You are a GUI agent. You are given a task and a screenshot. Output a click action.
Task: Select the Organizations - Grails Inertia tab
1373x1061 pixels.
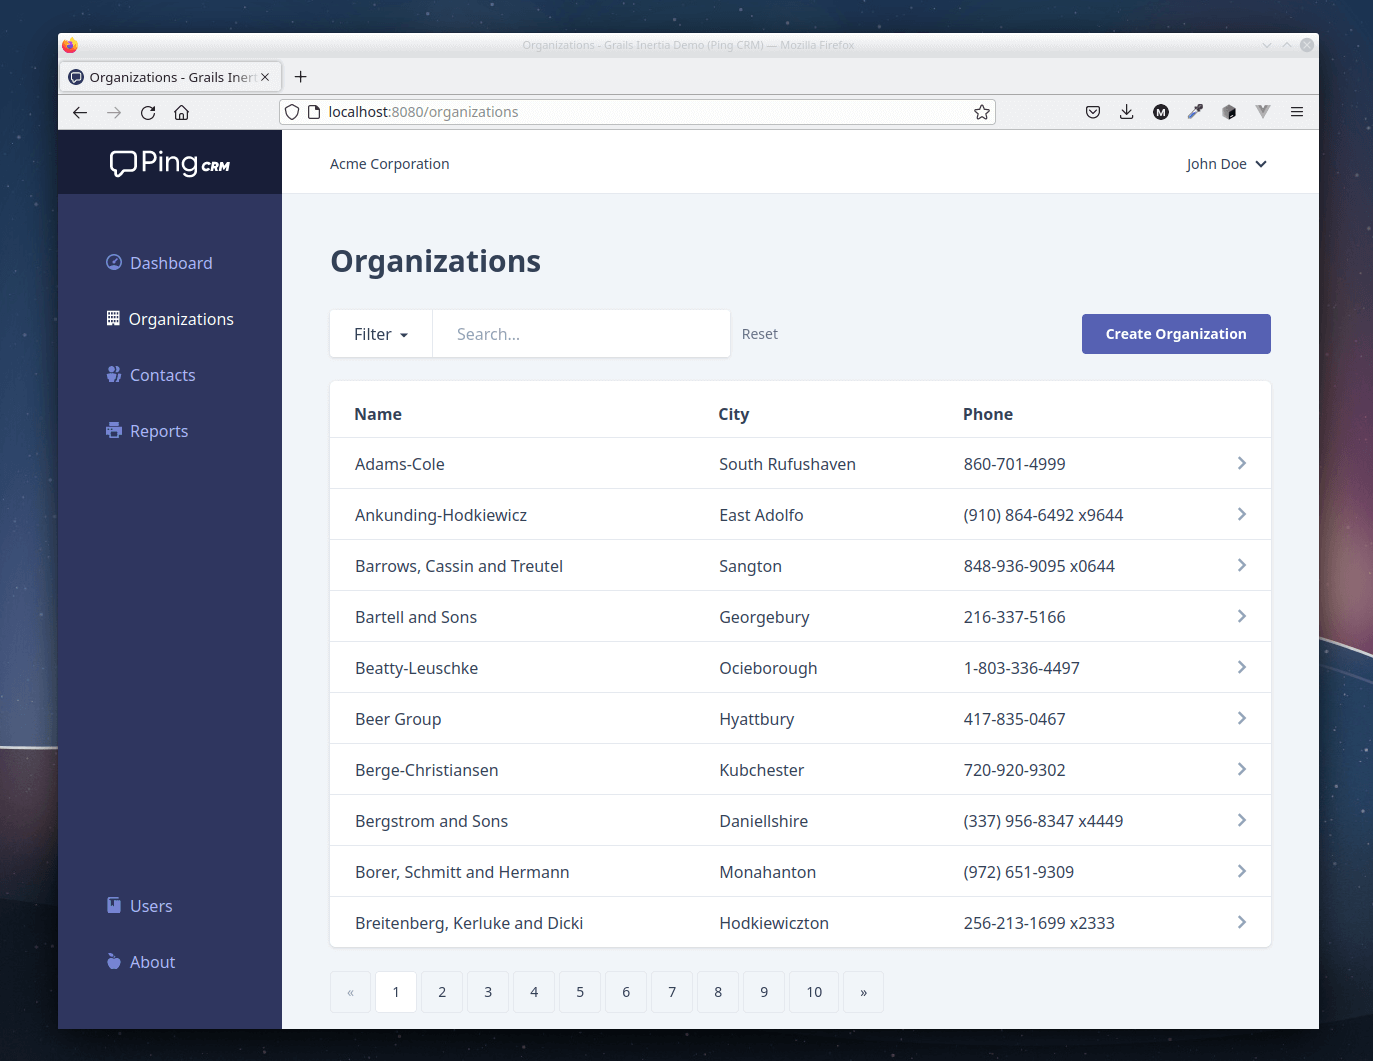[x=170, y=77]
